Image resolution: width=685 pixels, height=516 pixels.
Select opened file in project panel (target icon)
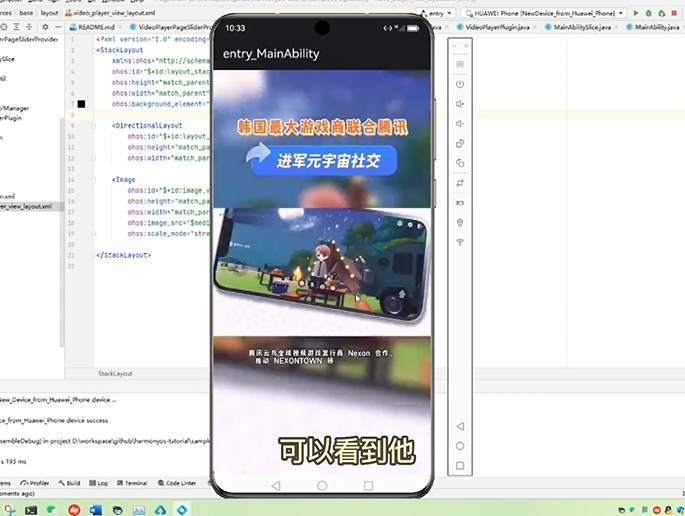pyautogui.click(x=3, y=27)
